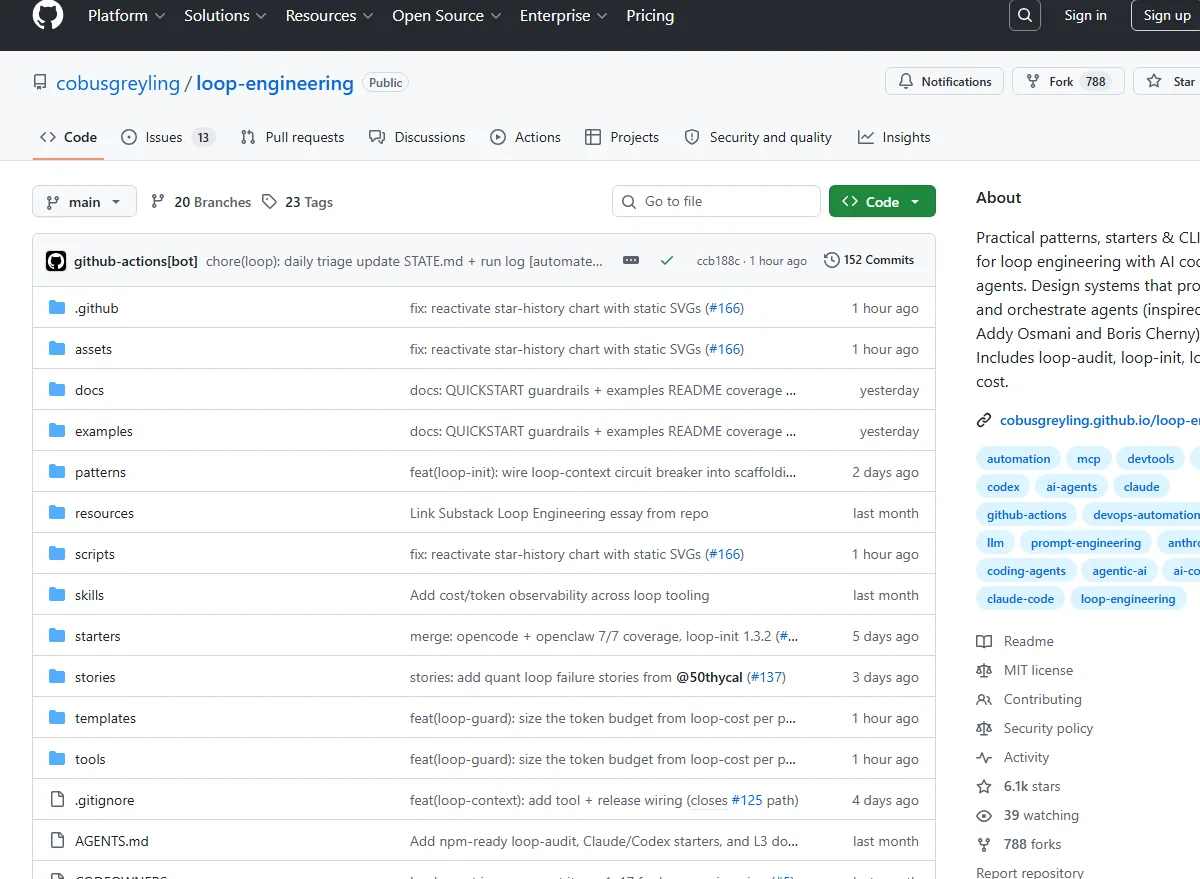Open the cobusgreyling.github.io website link

pos(1099,421)
